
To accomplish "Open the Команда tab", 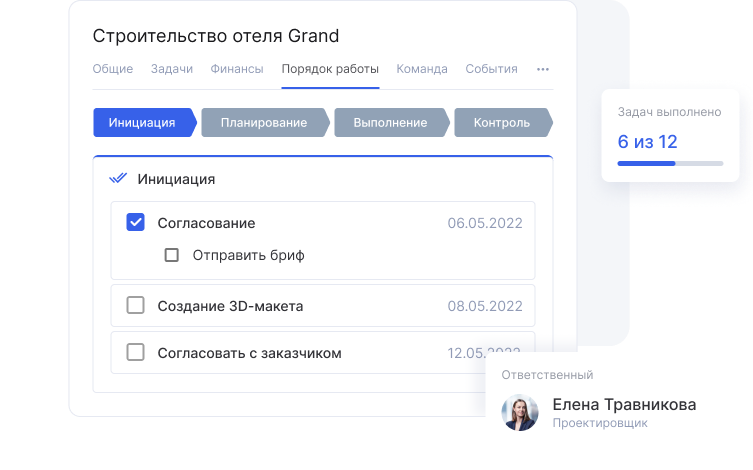I will point(422,70).
